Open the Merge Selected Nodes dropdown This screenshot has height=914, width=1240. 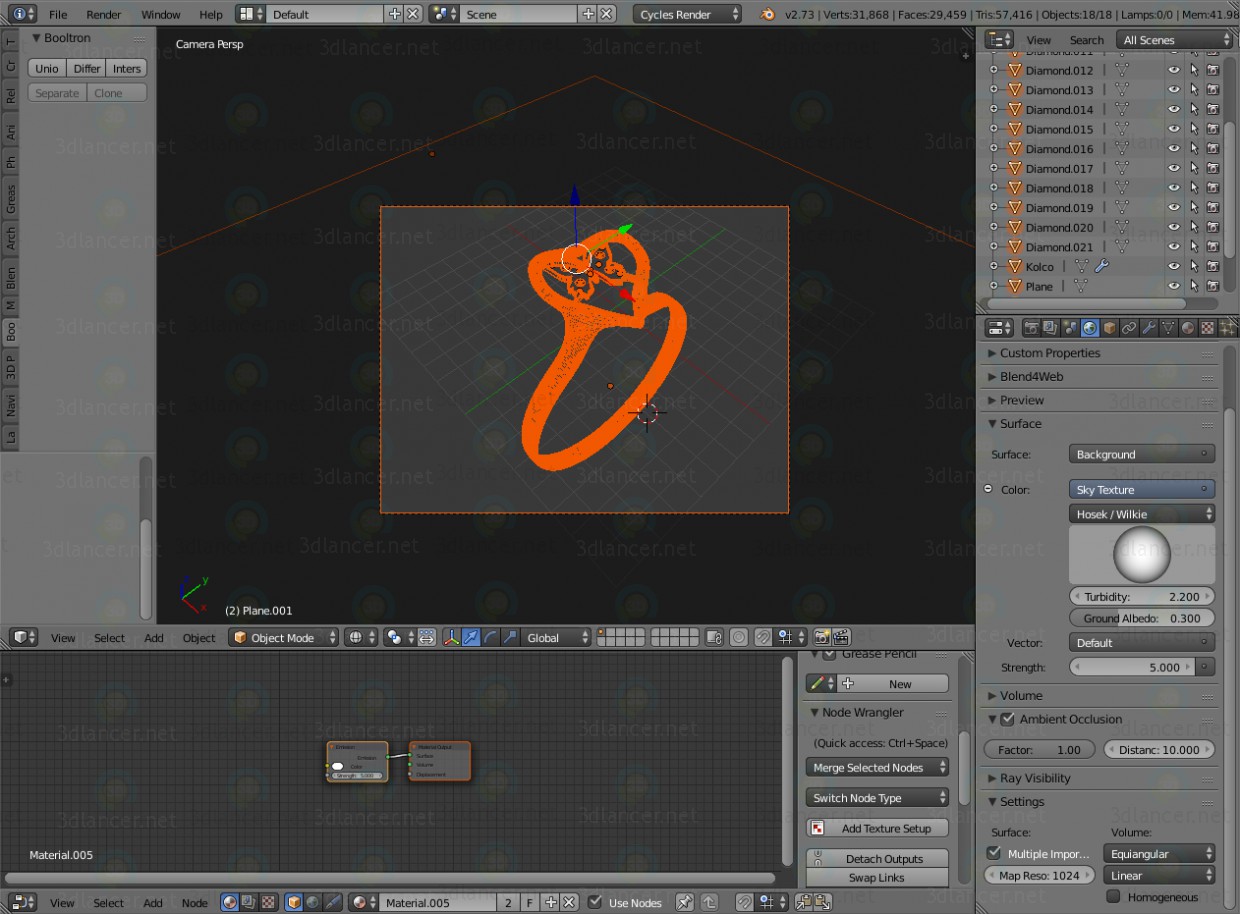point(877,768)
